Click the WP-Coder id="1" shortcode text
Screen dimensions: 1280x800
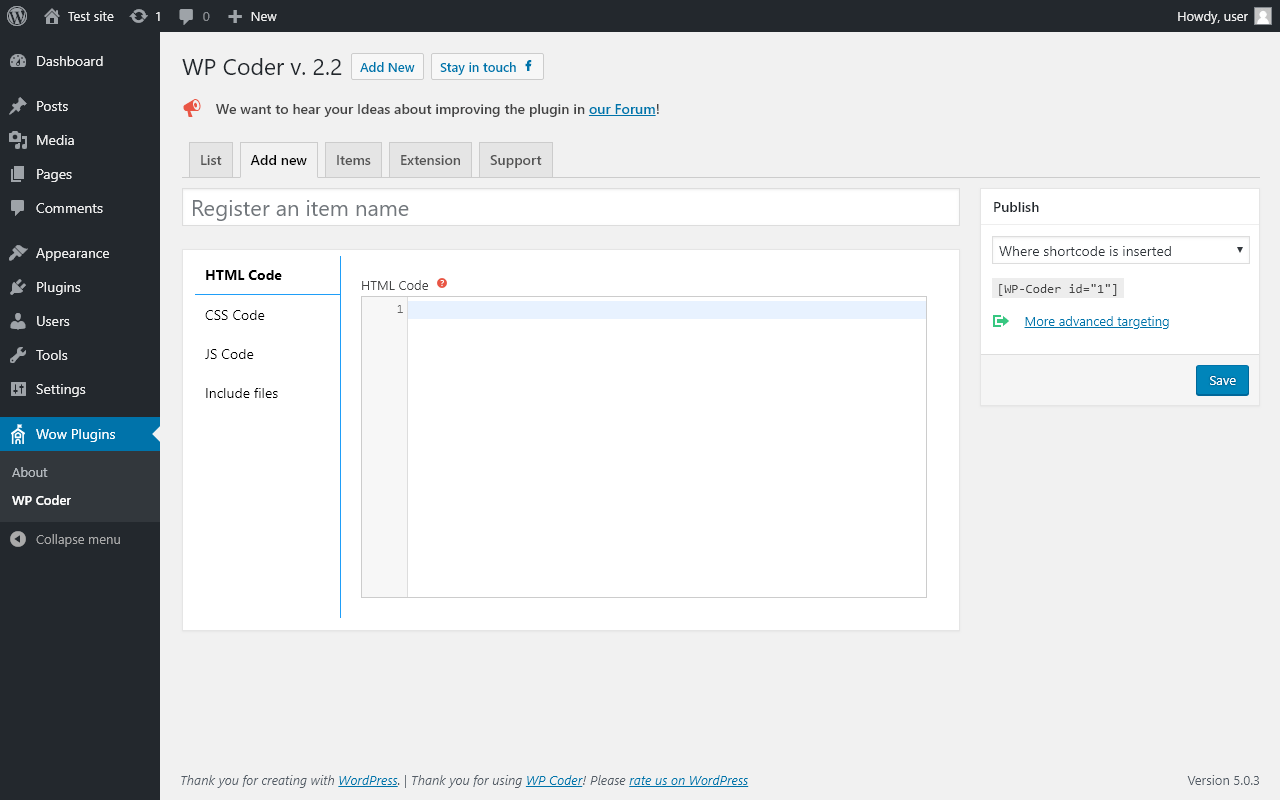(x=1058, y=289)
